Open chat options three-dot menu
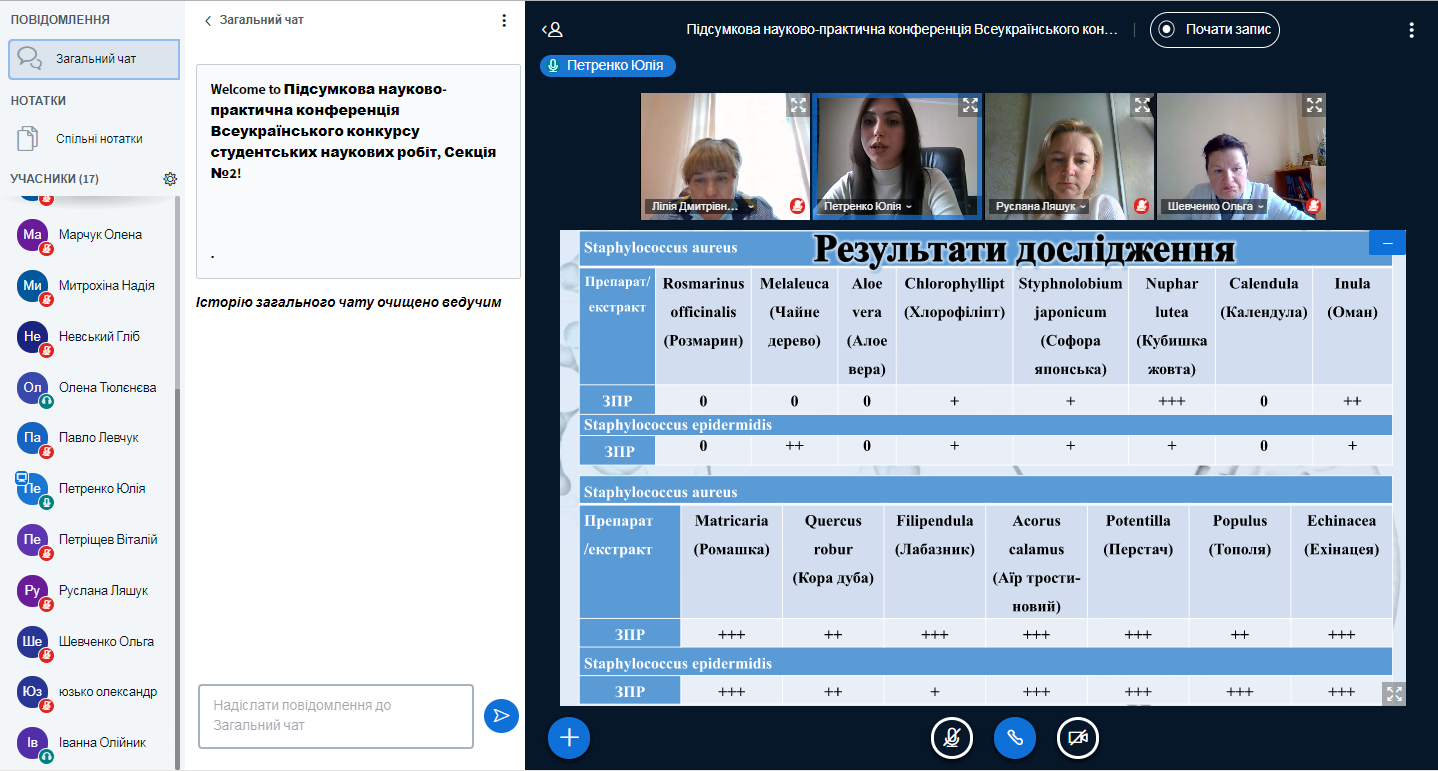The width and height of the screenshot is (1438, 771). point(503,20)
